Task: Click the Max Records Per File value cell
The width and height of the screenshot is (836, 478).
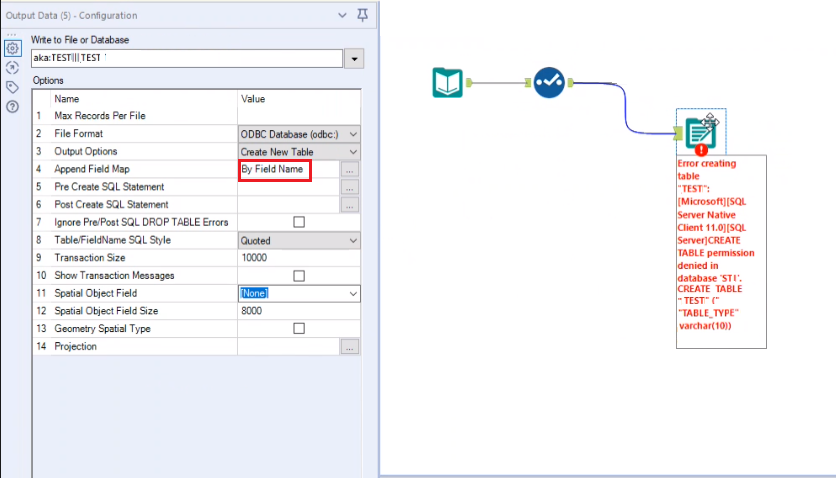Action: click(x=299, y=116)
